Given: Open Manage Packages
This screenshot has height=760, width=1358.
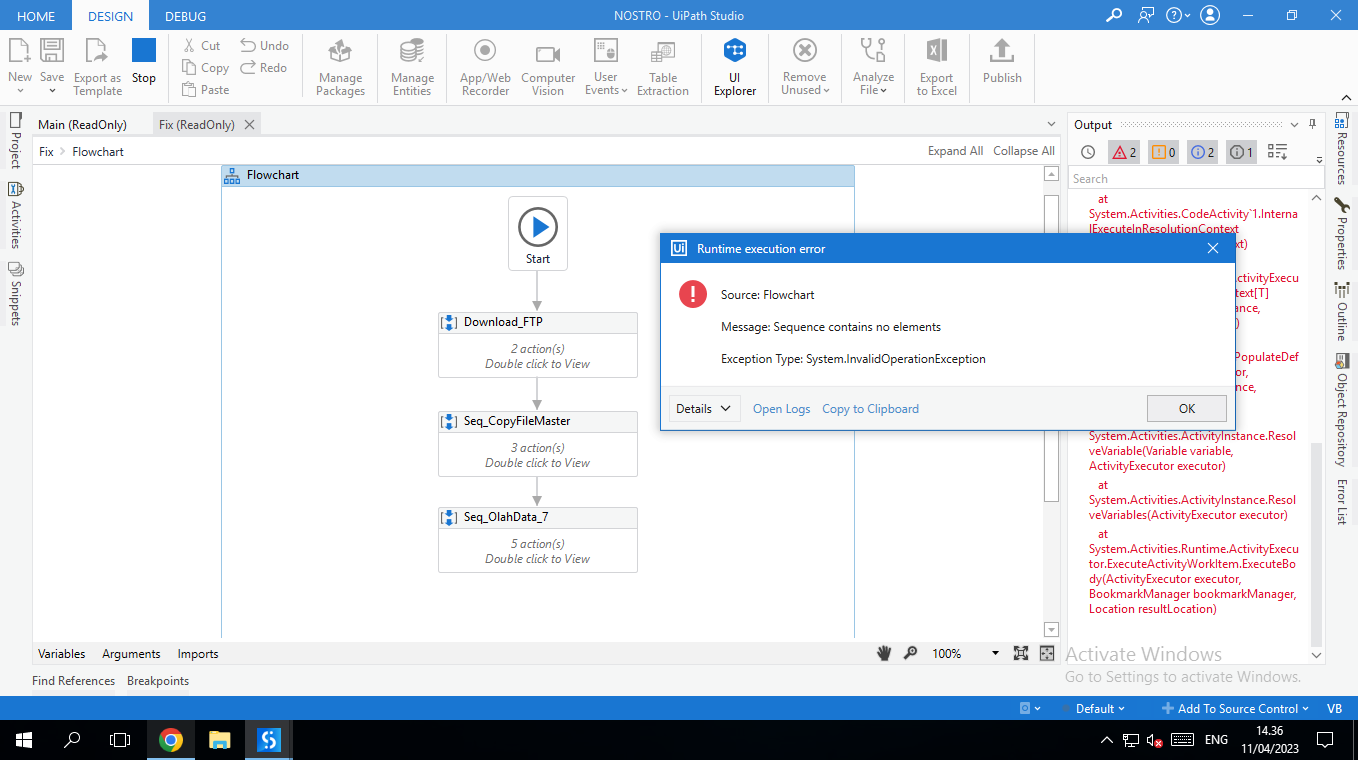Looking at the screenshot, I should [x=341, y=67].
